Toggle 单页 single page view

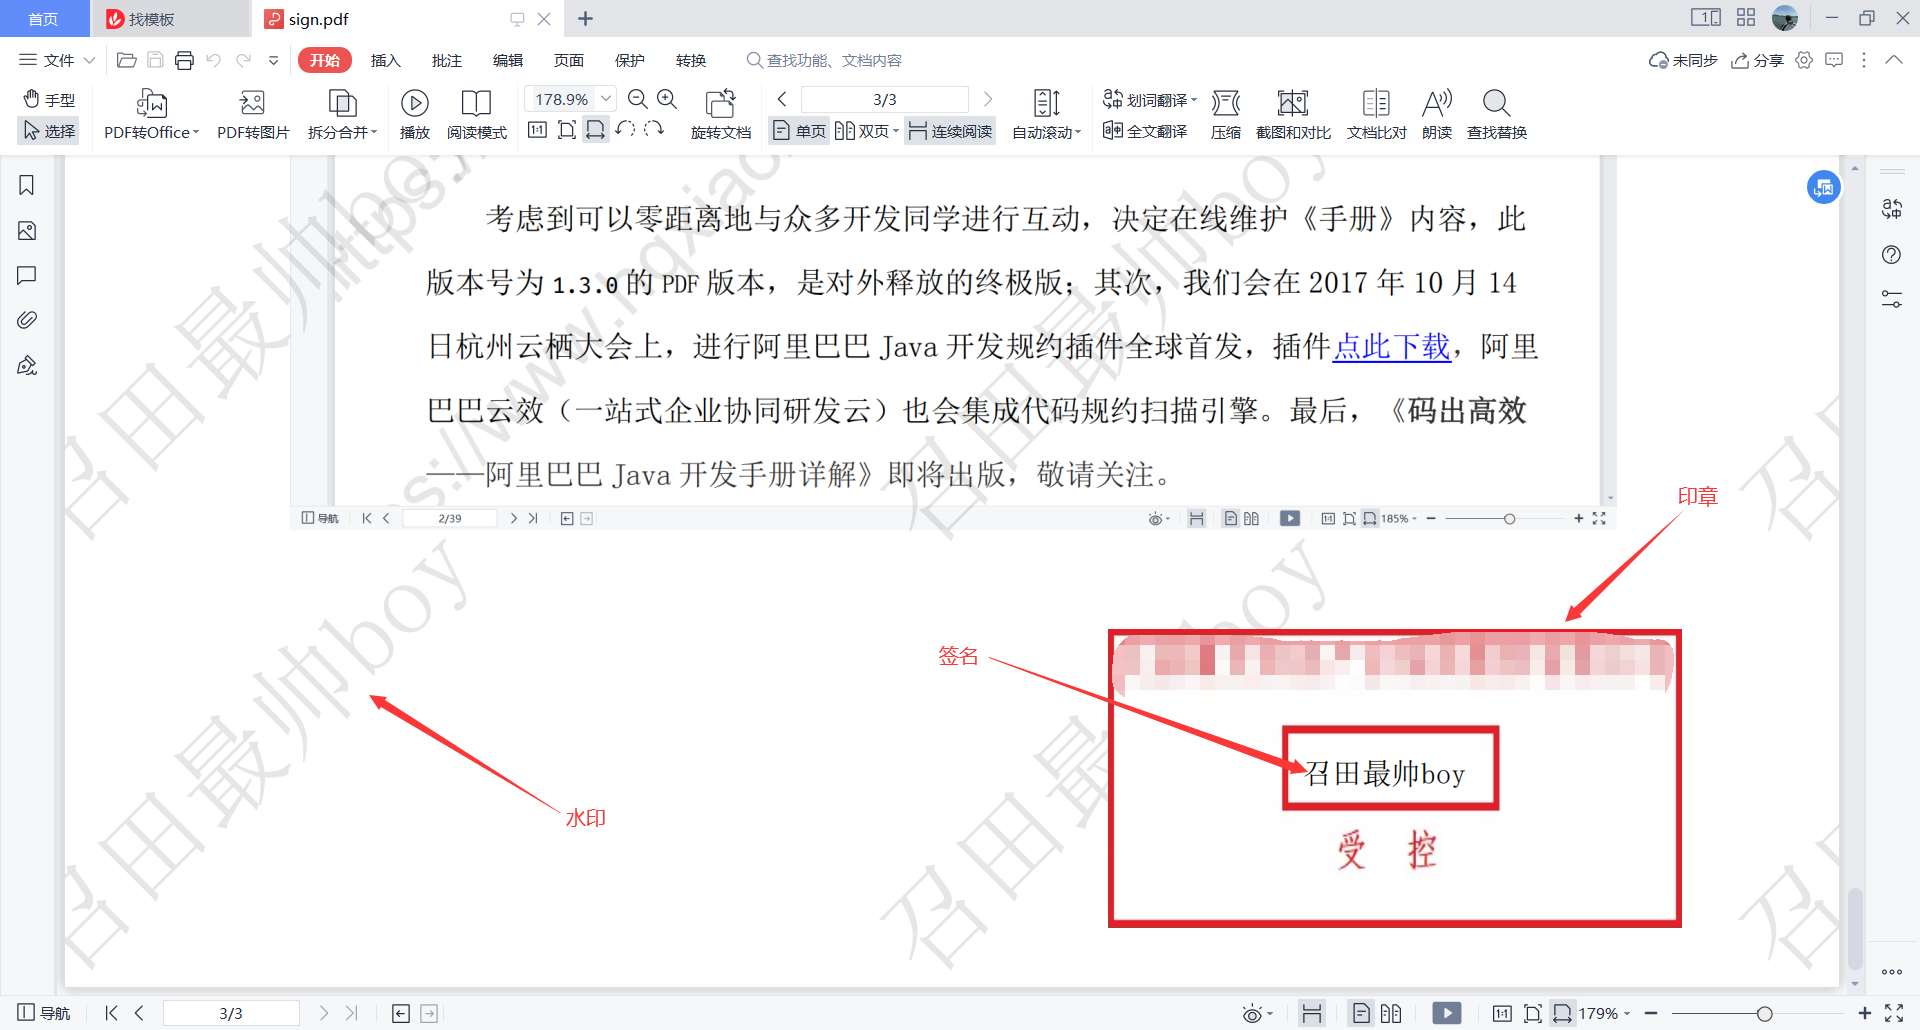pyautogui.click(x=799, y=131)
